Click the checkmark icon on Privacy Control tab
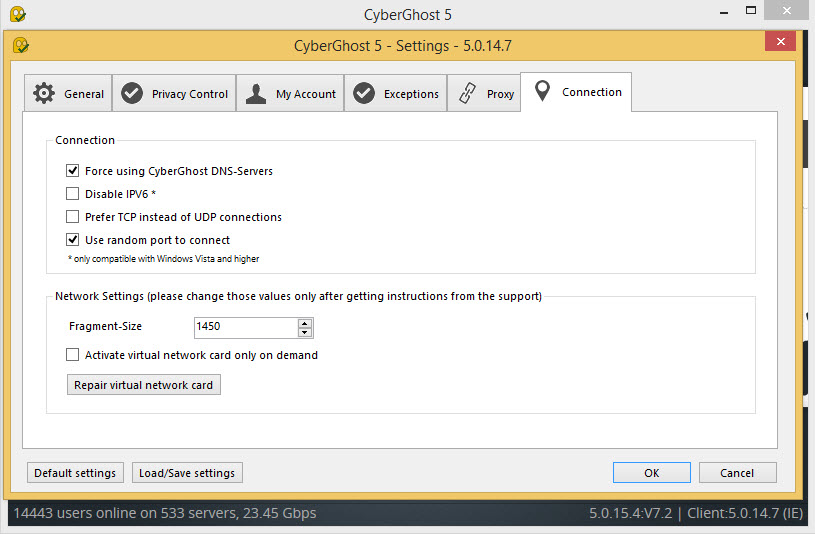The width and height of the screenshot is (815, 534). [x=132, y=94]
